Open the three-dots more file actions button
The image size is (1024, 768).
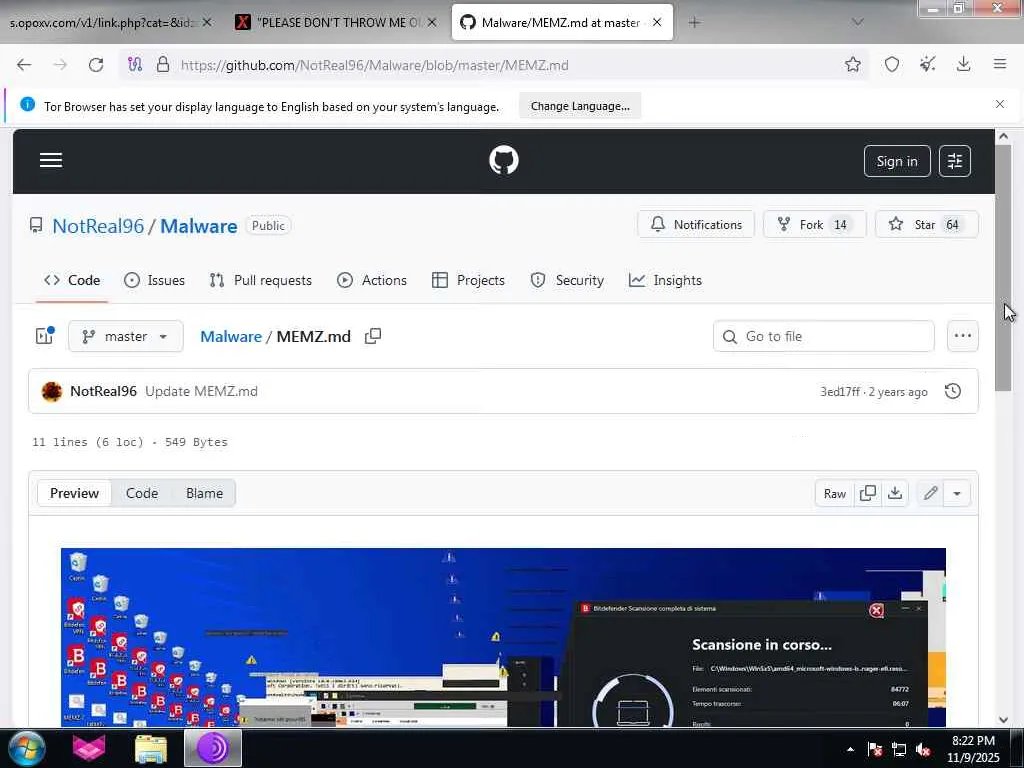963,336
